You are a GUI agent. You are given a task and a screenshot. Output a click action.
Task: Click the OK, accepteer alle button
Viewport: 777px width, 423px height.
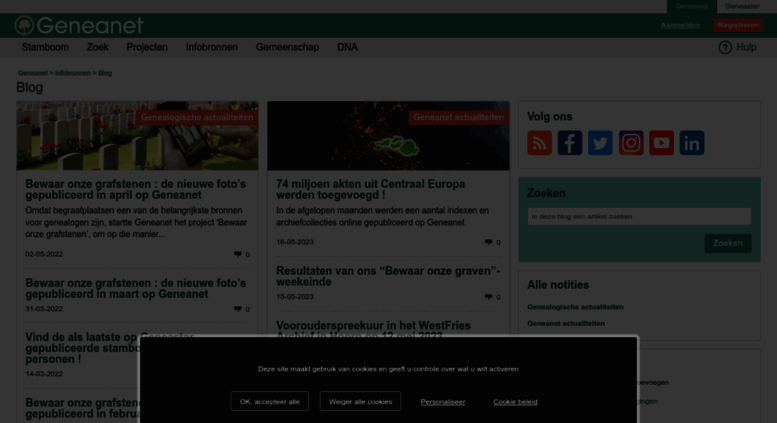pyautogui.click(x=270, y=402)
